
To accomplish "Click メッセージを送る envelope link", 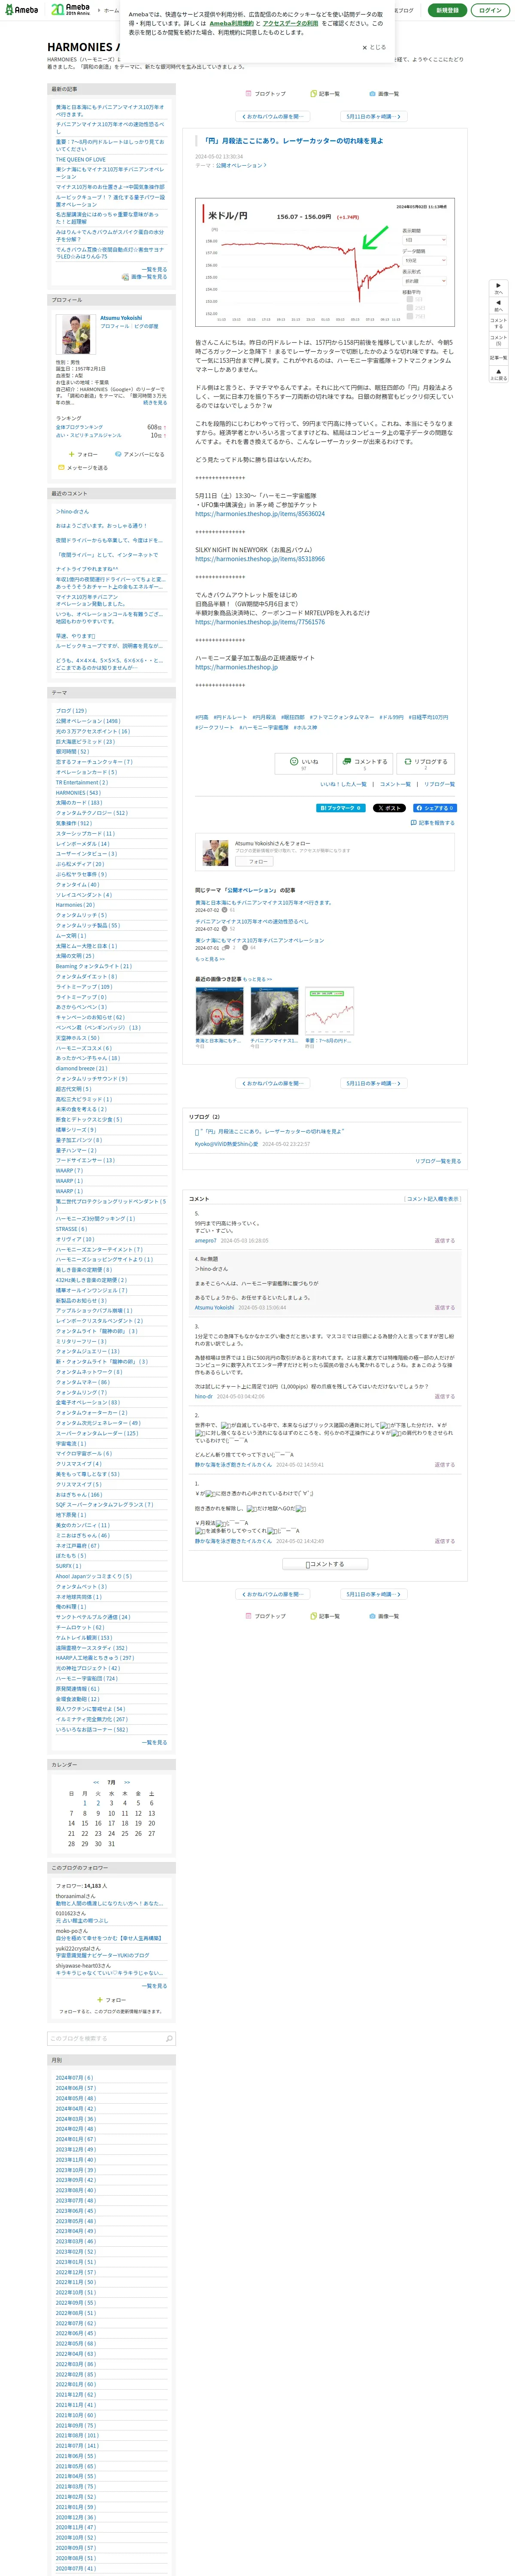I will (x=83, y=467).
